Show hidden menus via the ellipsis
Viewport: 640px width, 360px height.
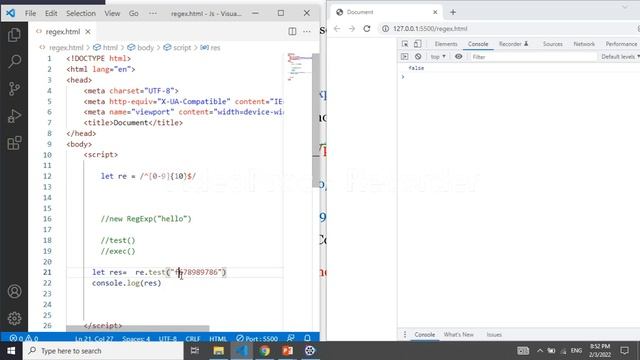[153, 13]
